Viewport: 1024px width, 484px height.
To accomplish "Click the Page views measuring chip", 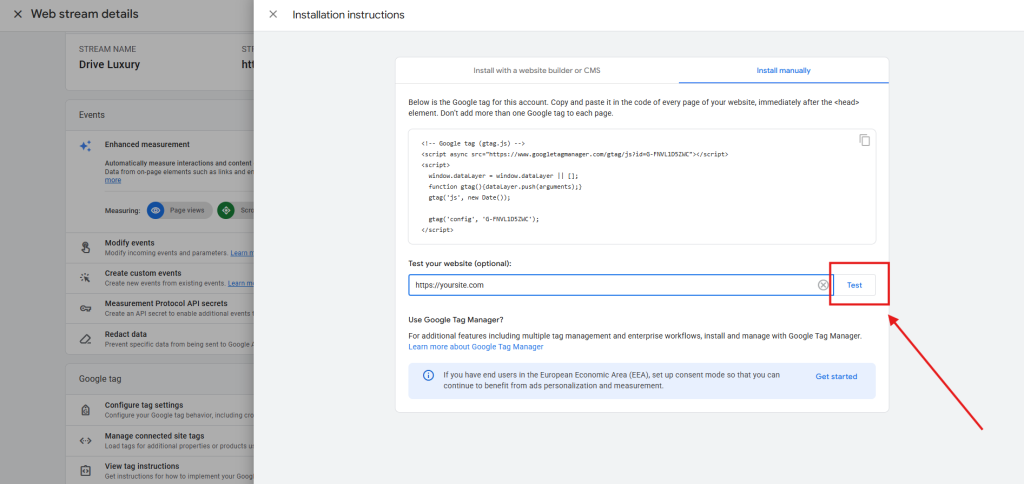I will point(180,211).
